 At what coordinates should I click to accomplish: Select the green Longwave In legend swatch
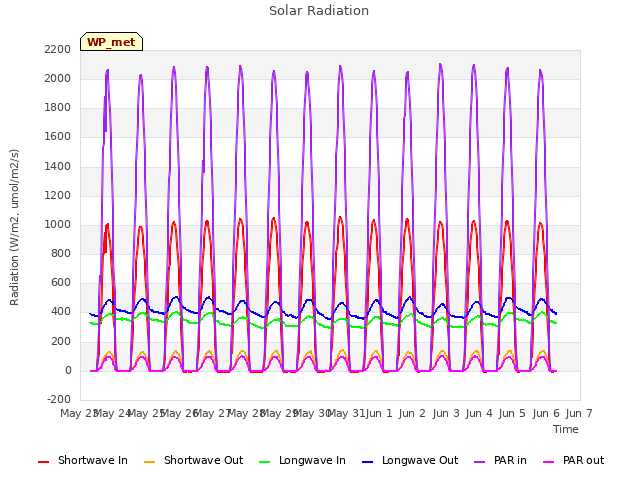[264, 461]
